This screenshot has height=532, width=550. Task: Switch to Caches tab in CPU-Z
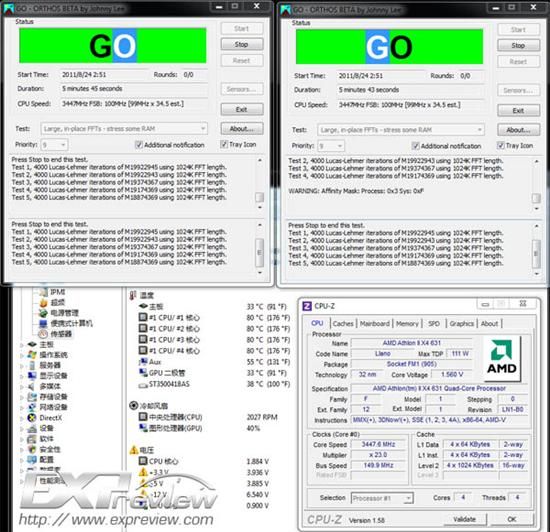pyautogui.click(x=343, y=324)
